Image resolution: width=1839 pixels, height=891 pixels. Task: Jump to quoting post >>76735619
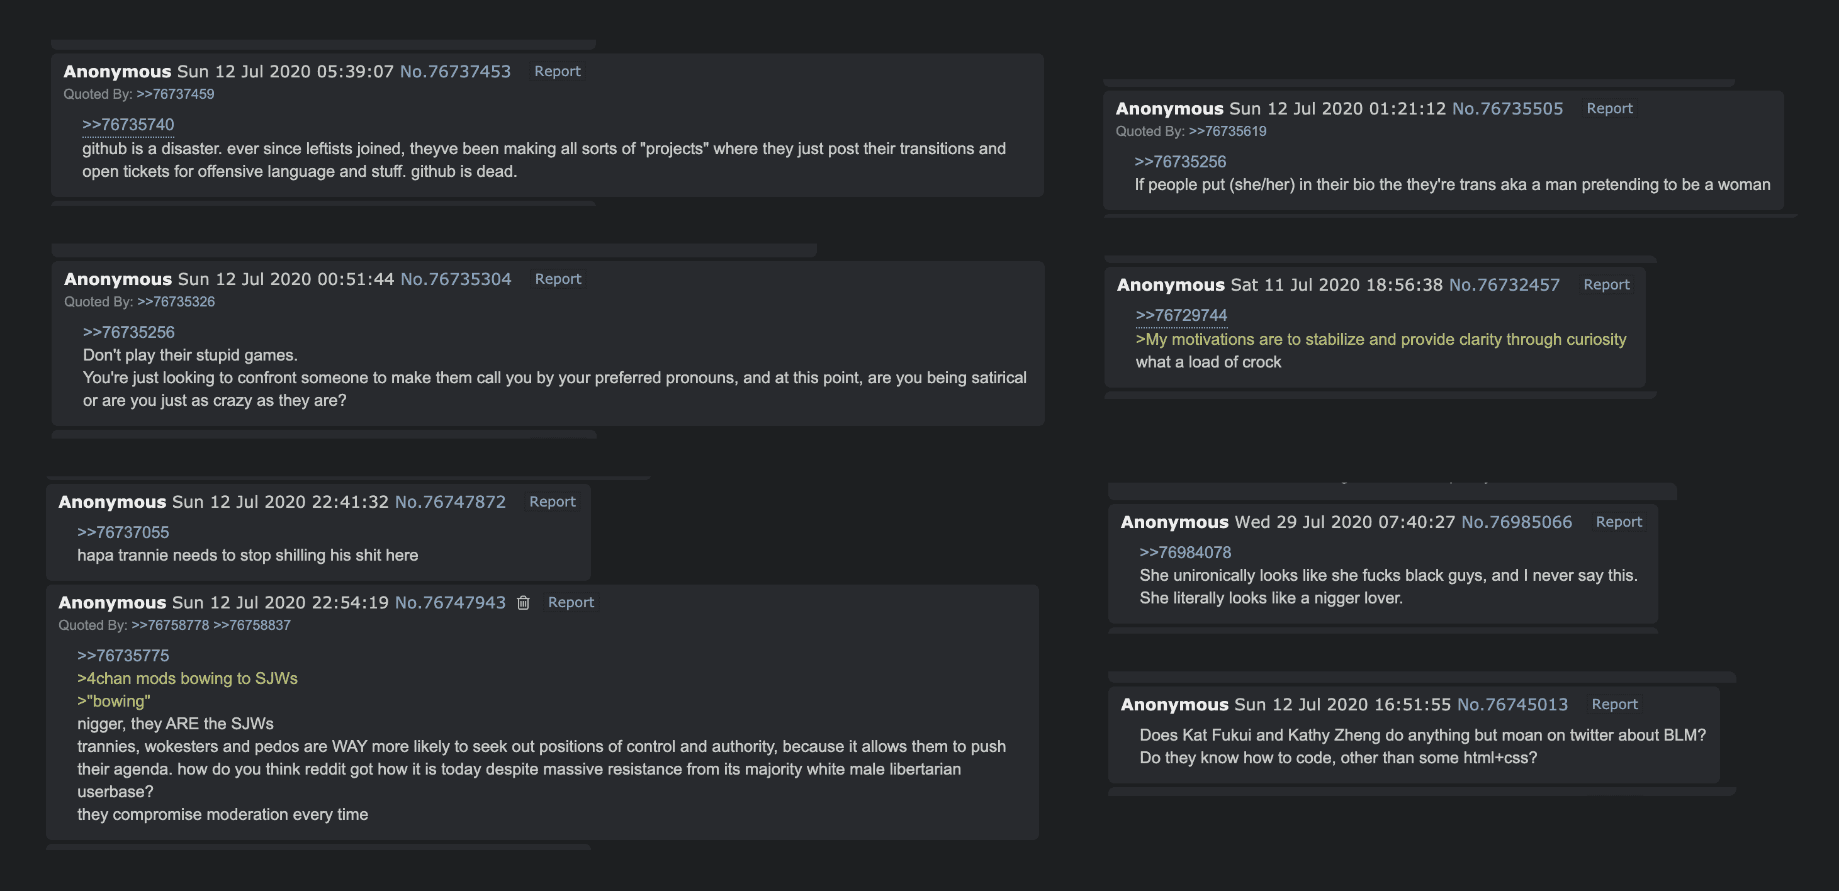[x=1227, y=132]
